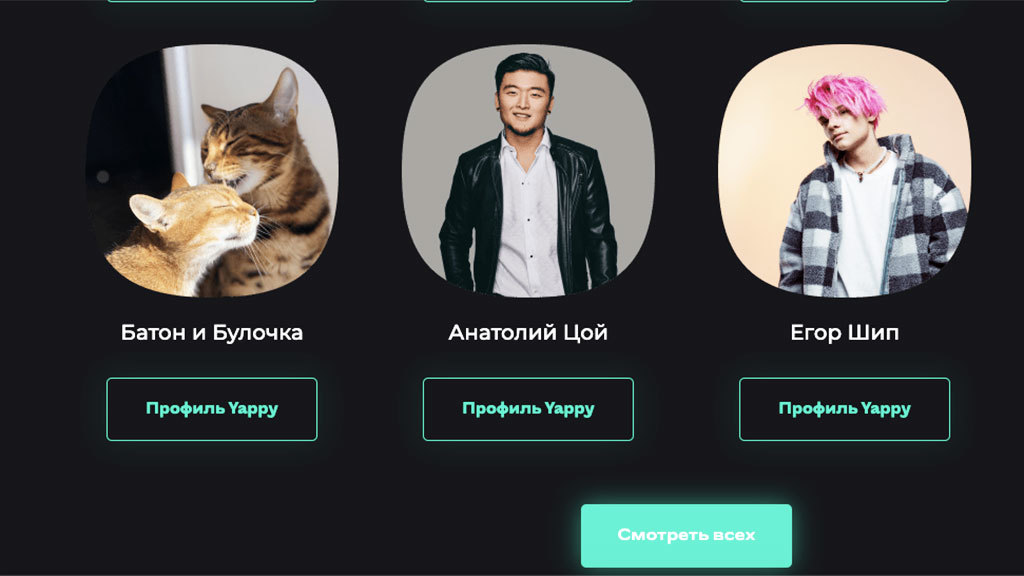
Task: Open Профиль Yappy under Батон и Булочка
Action: pos(212,409)
